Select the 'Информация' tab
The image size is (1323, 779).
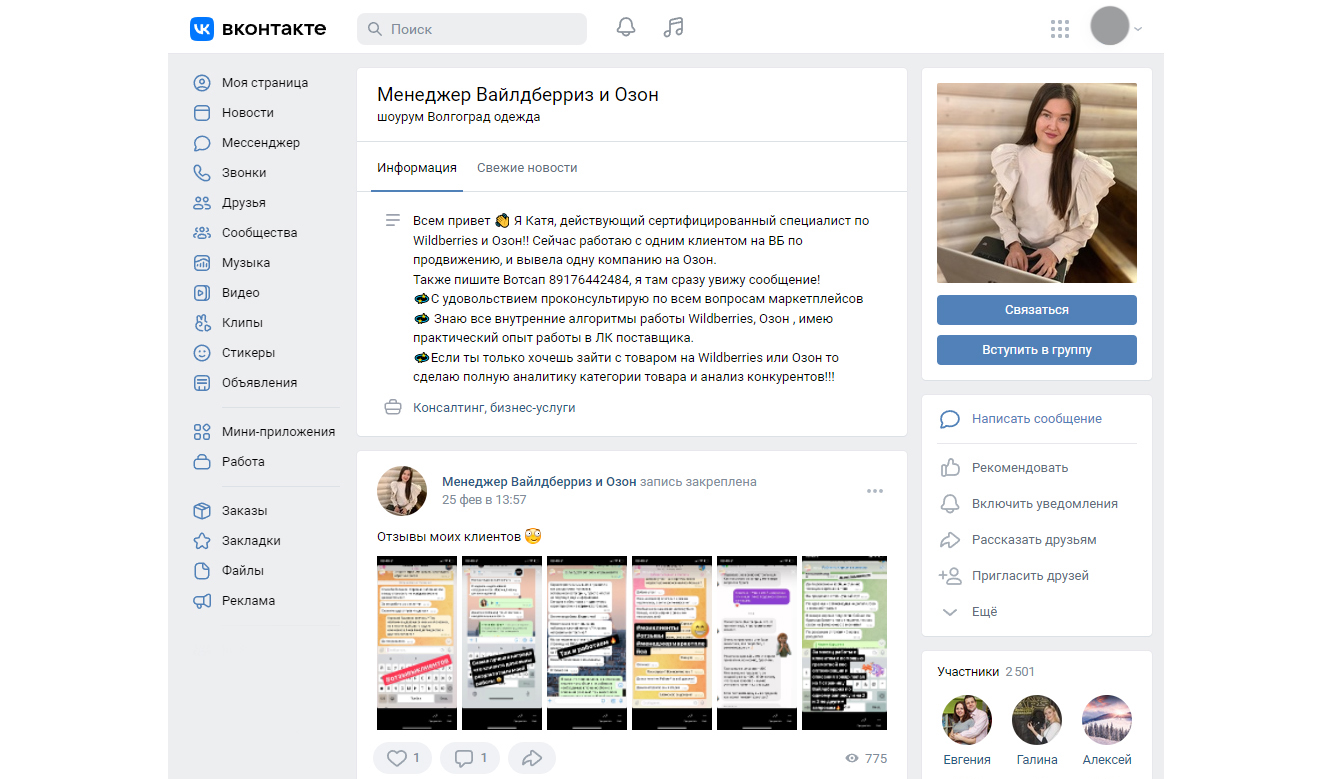[417, 168]
